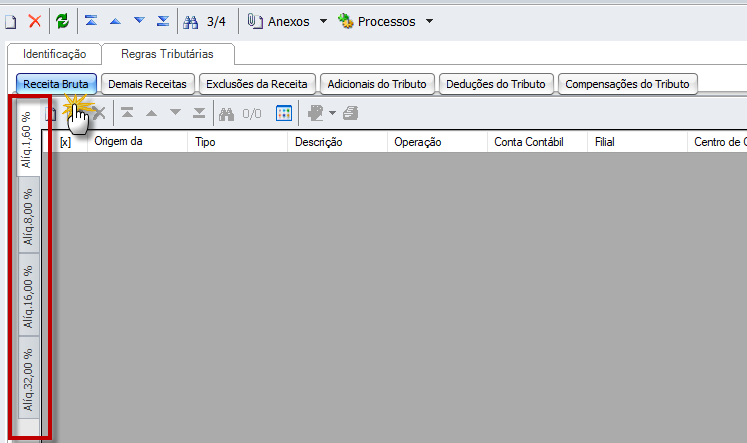Go to previous row in grid toolbar
Screen dimensions: 747x443
pyautogui.click(x=151, y=113)
